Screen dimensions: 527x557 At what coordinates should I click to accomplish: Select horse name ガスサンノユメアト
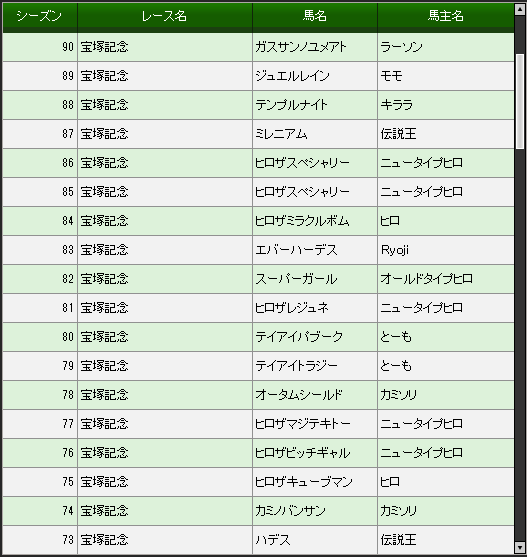tap(300, 47)
